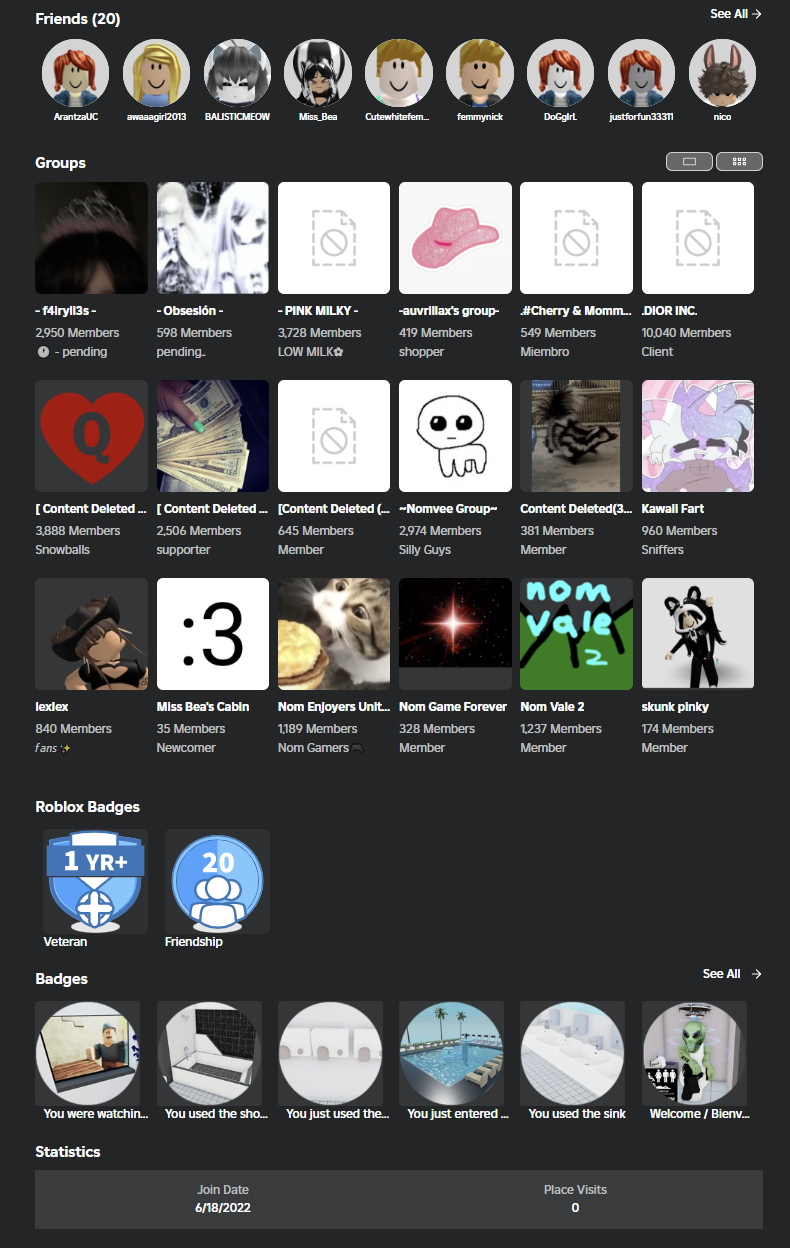
Task: Open the Miss Bea's Cabin group
Action: coord(213,663)
